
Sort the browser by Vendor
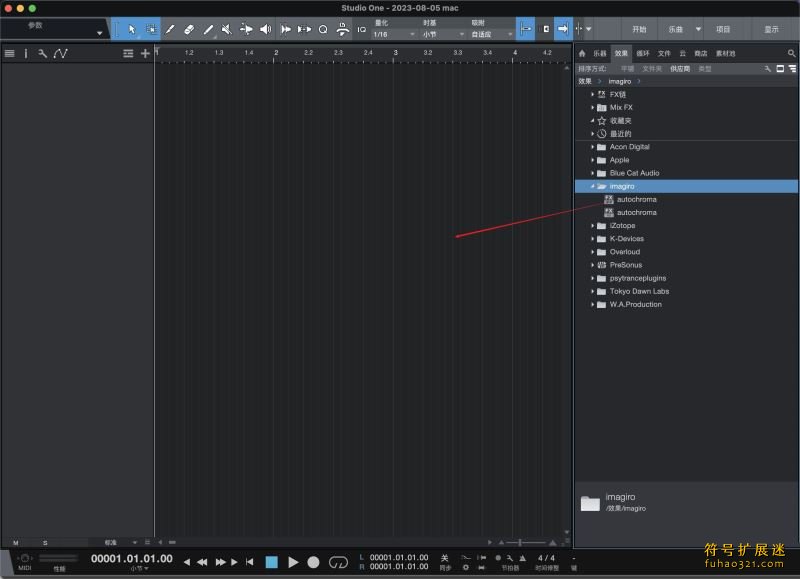(x=680, y=68)
